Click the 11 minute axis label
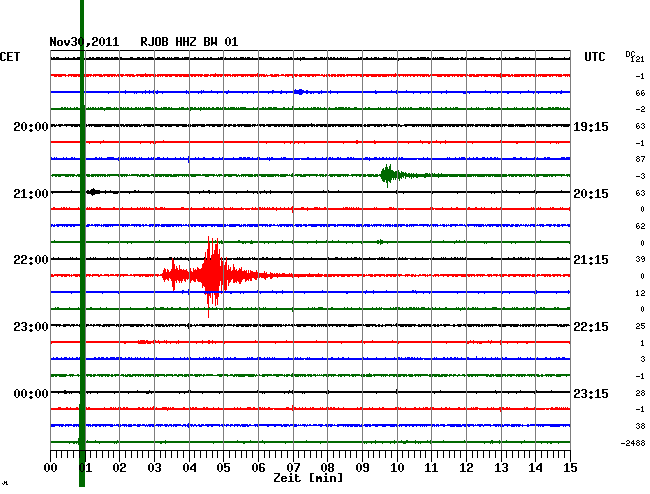Viewport: 650px width, 494px height. coord(432,468)
